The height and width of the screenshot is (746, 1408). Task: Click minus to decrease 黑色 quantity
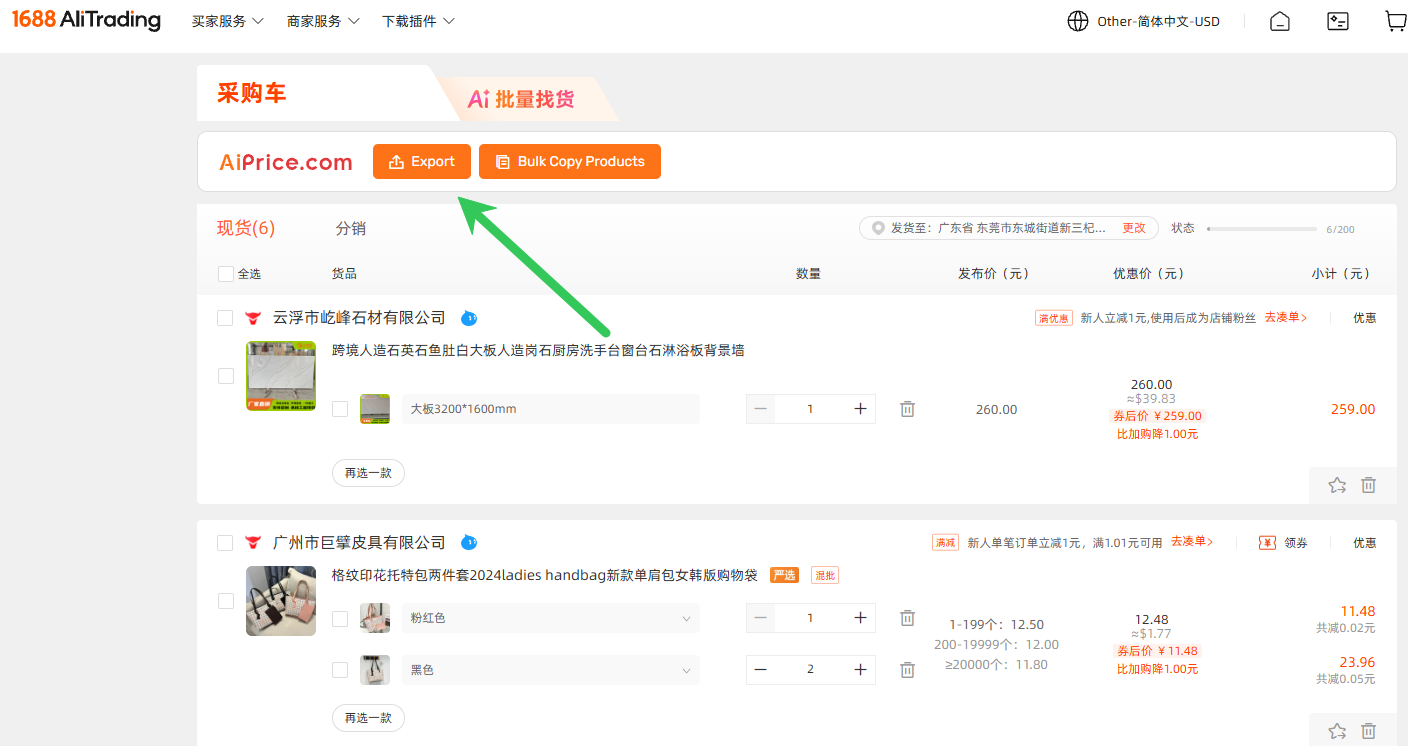pos(761,669)
